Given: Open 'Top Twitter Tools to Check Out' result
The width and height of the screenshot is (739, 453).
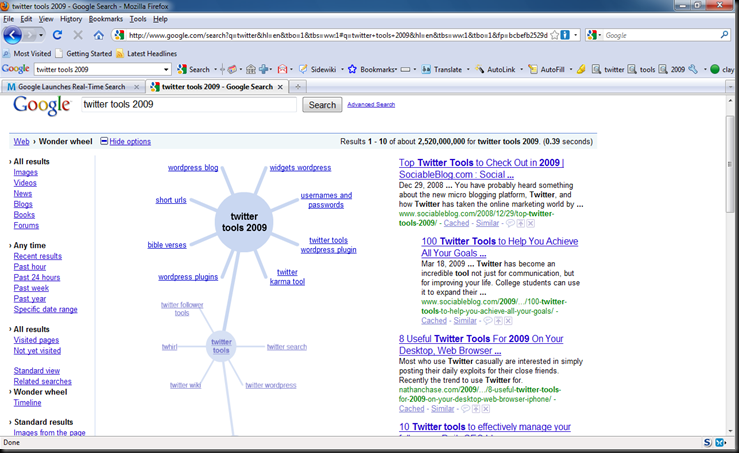Looking at the screenshot, I should (481, 168).
